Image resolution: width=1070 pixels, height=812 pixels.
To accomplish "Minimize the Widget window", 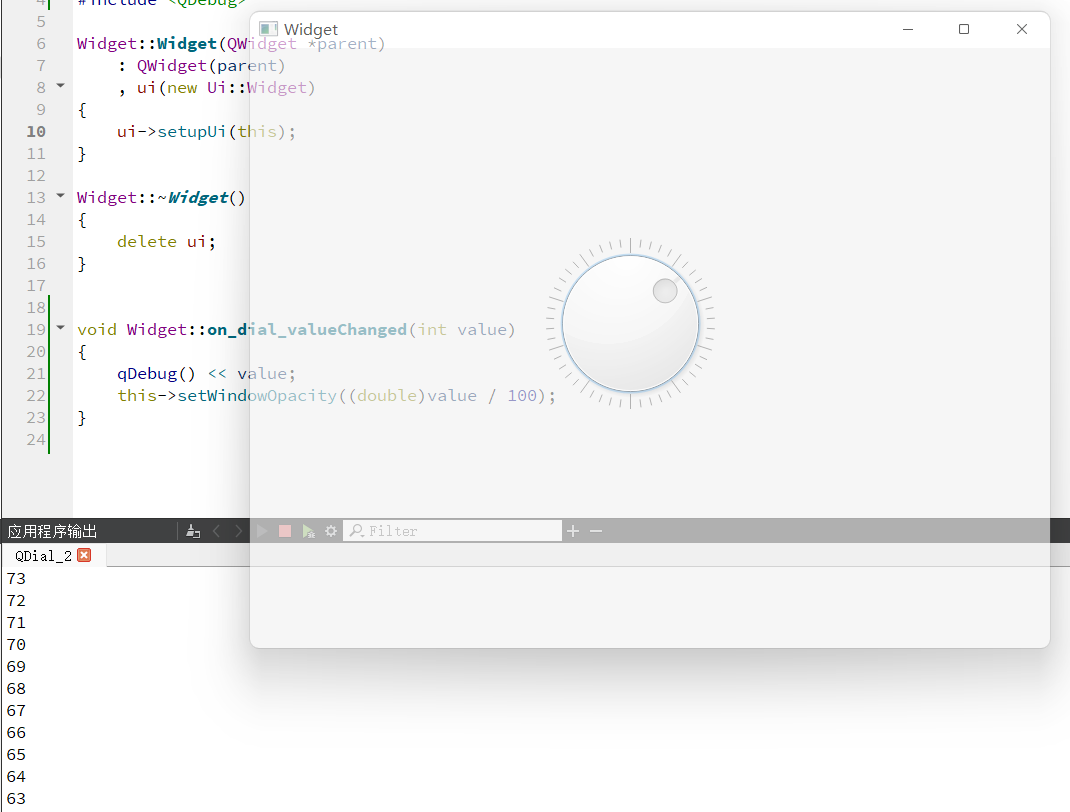I will click(x=908, y=29).
